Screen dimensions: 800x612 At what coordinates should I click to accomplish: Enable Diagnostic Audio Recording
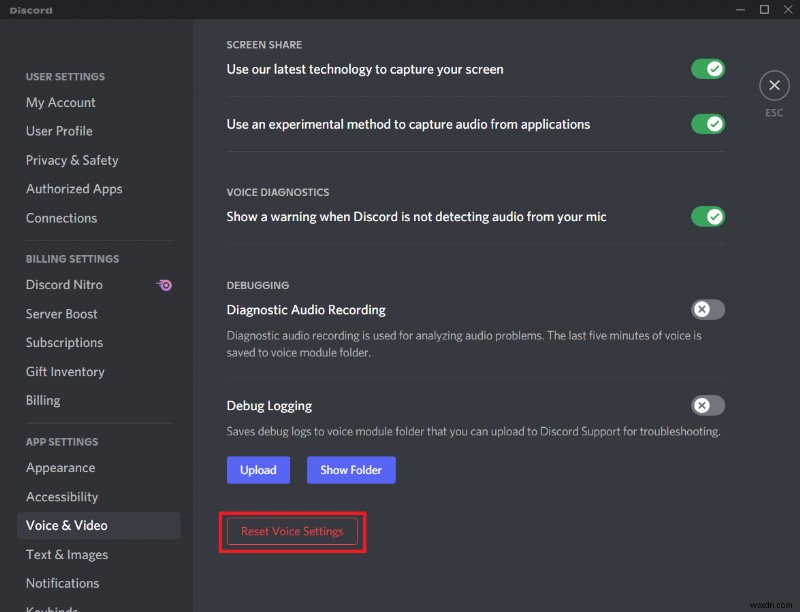coord(708,310)
